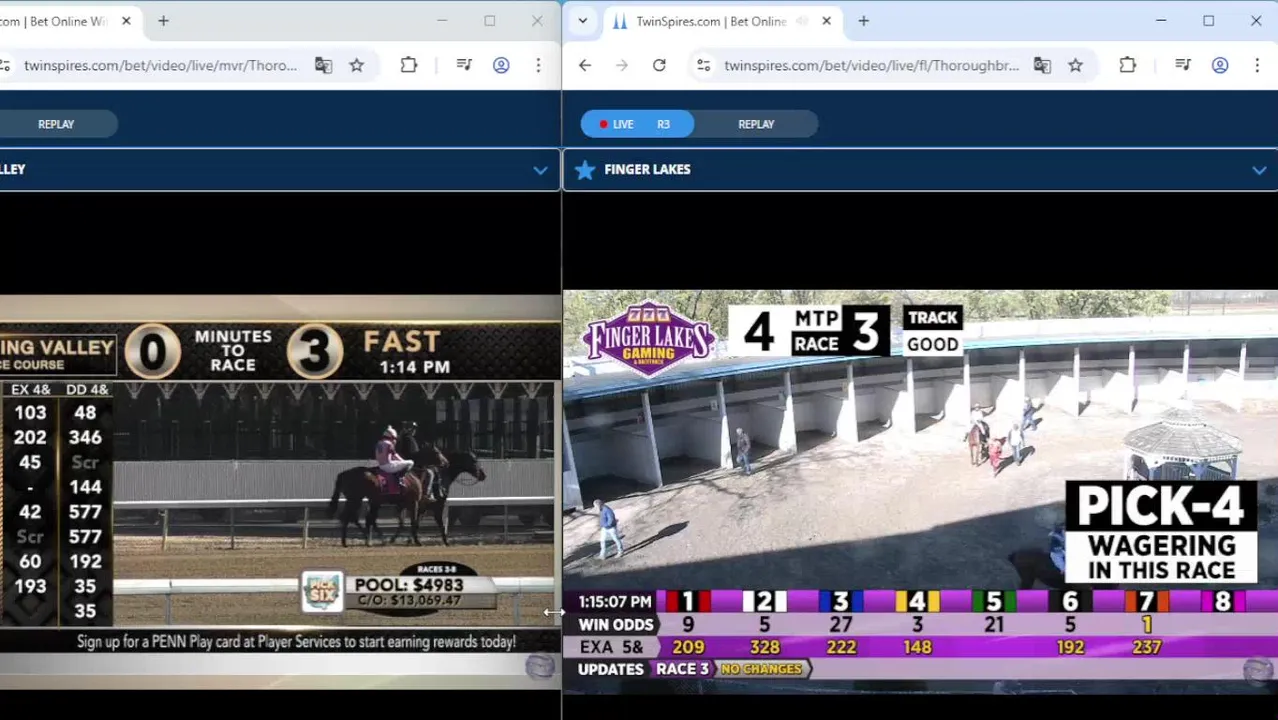The width and height of the screenshot is (1278, 720).
Task: Open Chrome three-dot menu in right window
Action: 1257,65
